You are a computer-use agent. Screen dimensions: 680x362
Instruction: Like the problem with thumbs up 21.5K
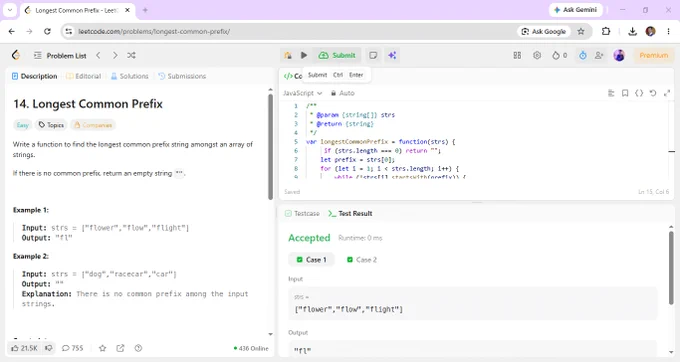[x=24, y=348]
